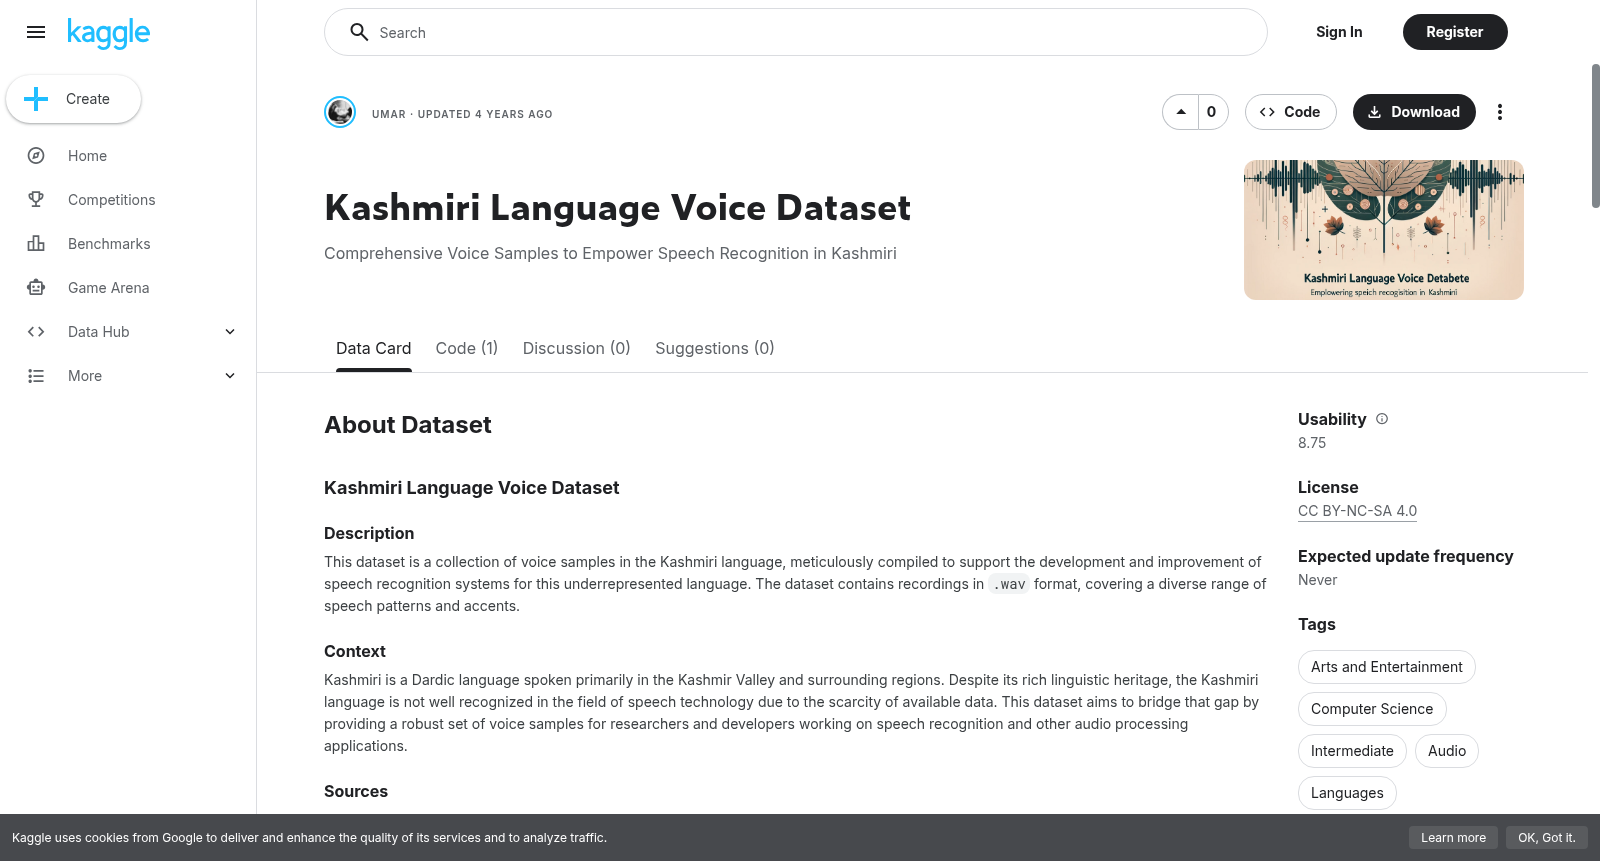Click the Register button
This screenshot has width=1600, height=861.
[1454, 32]
